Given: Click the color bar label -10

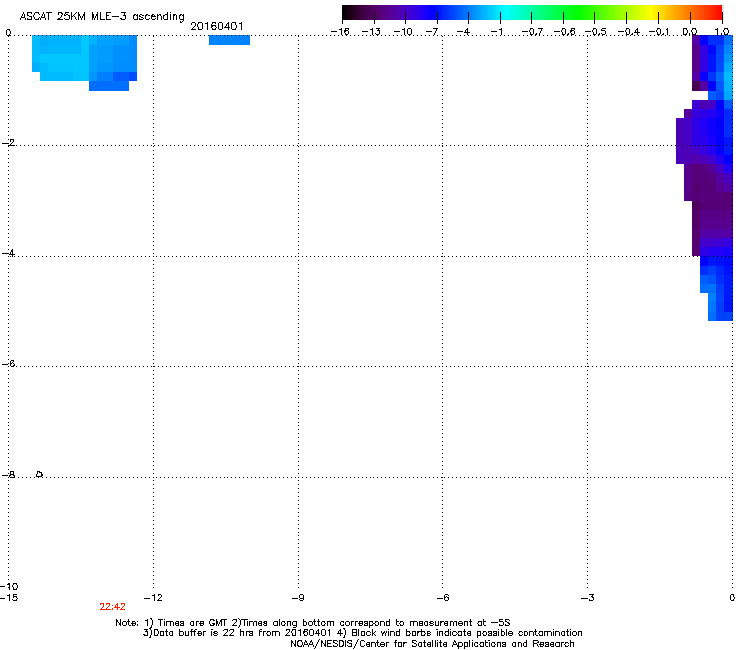Looking at the screenshot, I should [403, 32].
